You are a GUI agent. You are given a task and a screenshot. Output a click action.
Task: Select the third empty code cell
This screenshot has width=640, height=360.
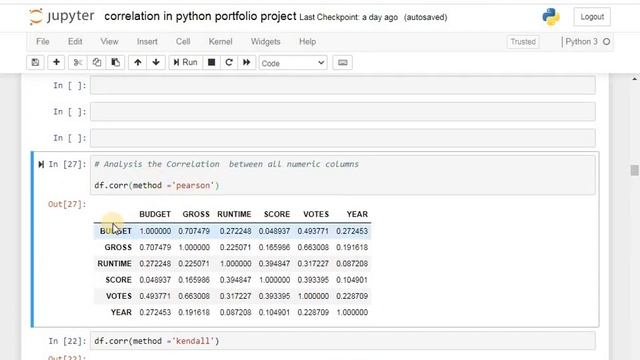342,138
